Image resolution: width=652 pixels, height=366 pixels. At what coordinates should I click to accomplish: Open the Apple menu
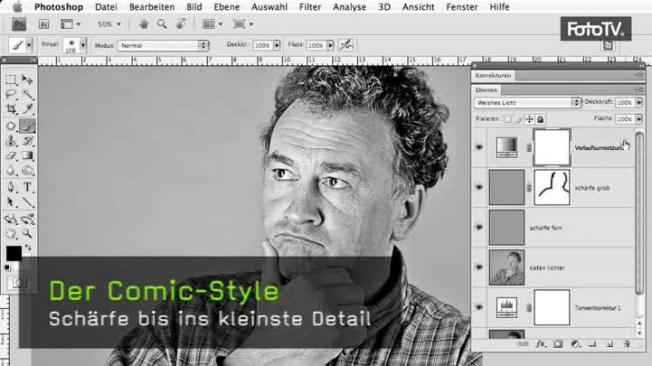point(17,7)
